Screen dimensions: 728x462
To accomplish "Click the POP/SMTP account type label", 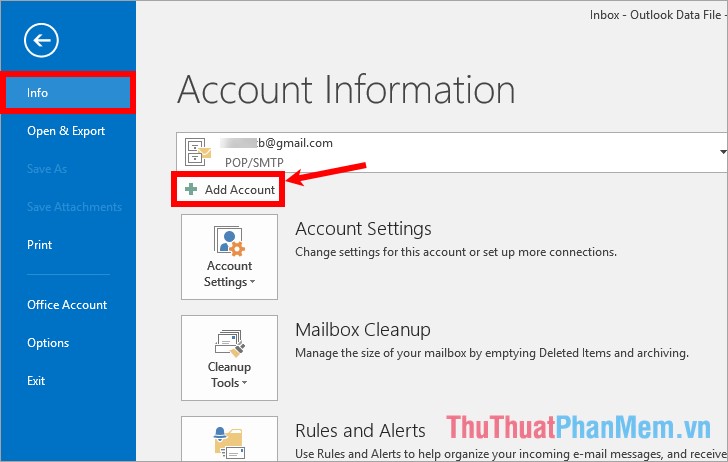I will point(254,163).
